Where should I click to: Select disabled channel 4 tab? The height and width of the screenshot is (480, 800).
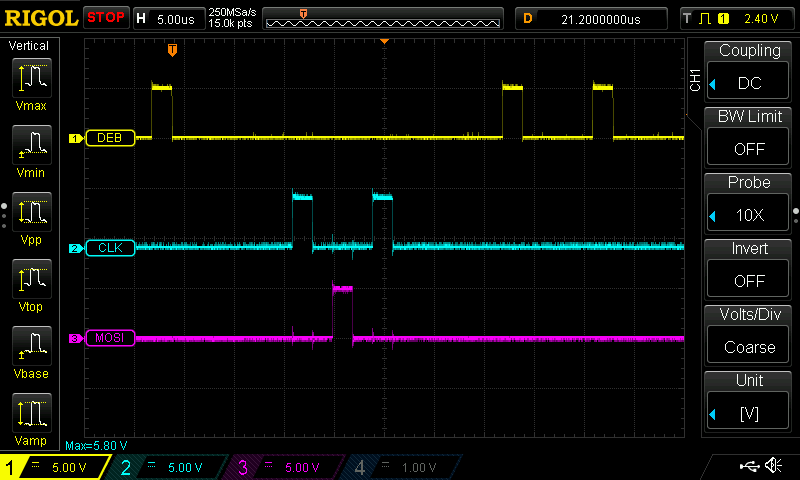pos(403,467)
